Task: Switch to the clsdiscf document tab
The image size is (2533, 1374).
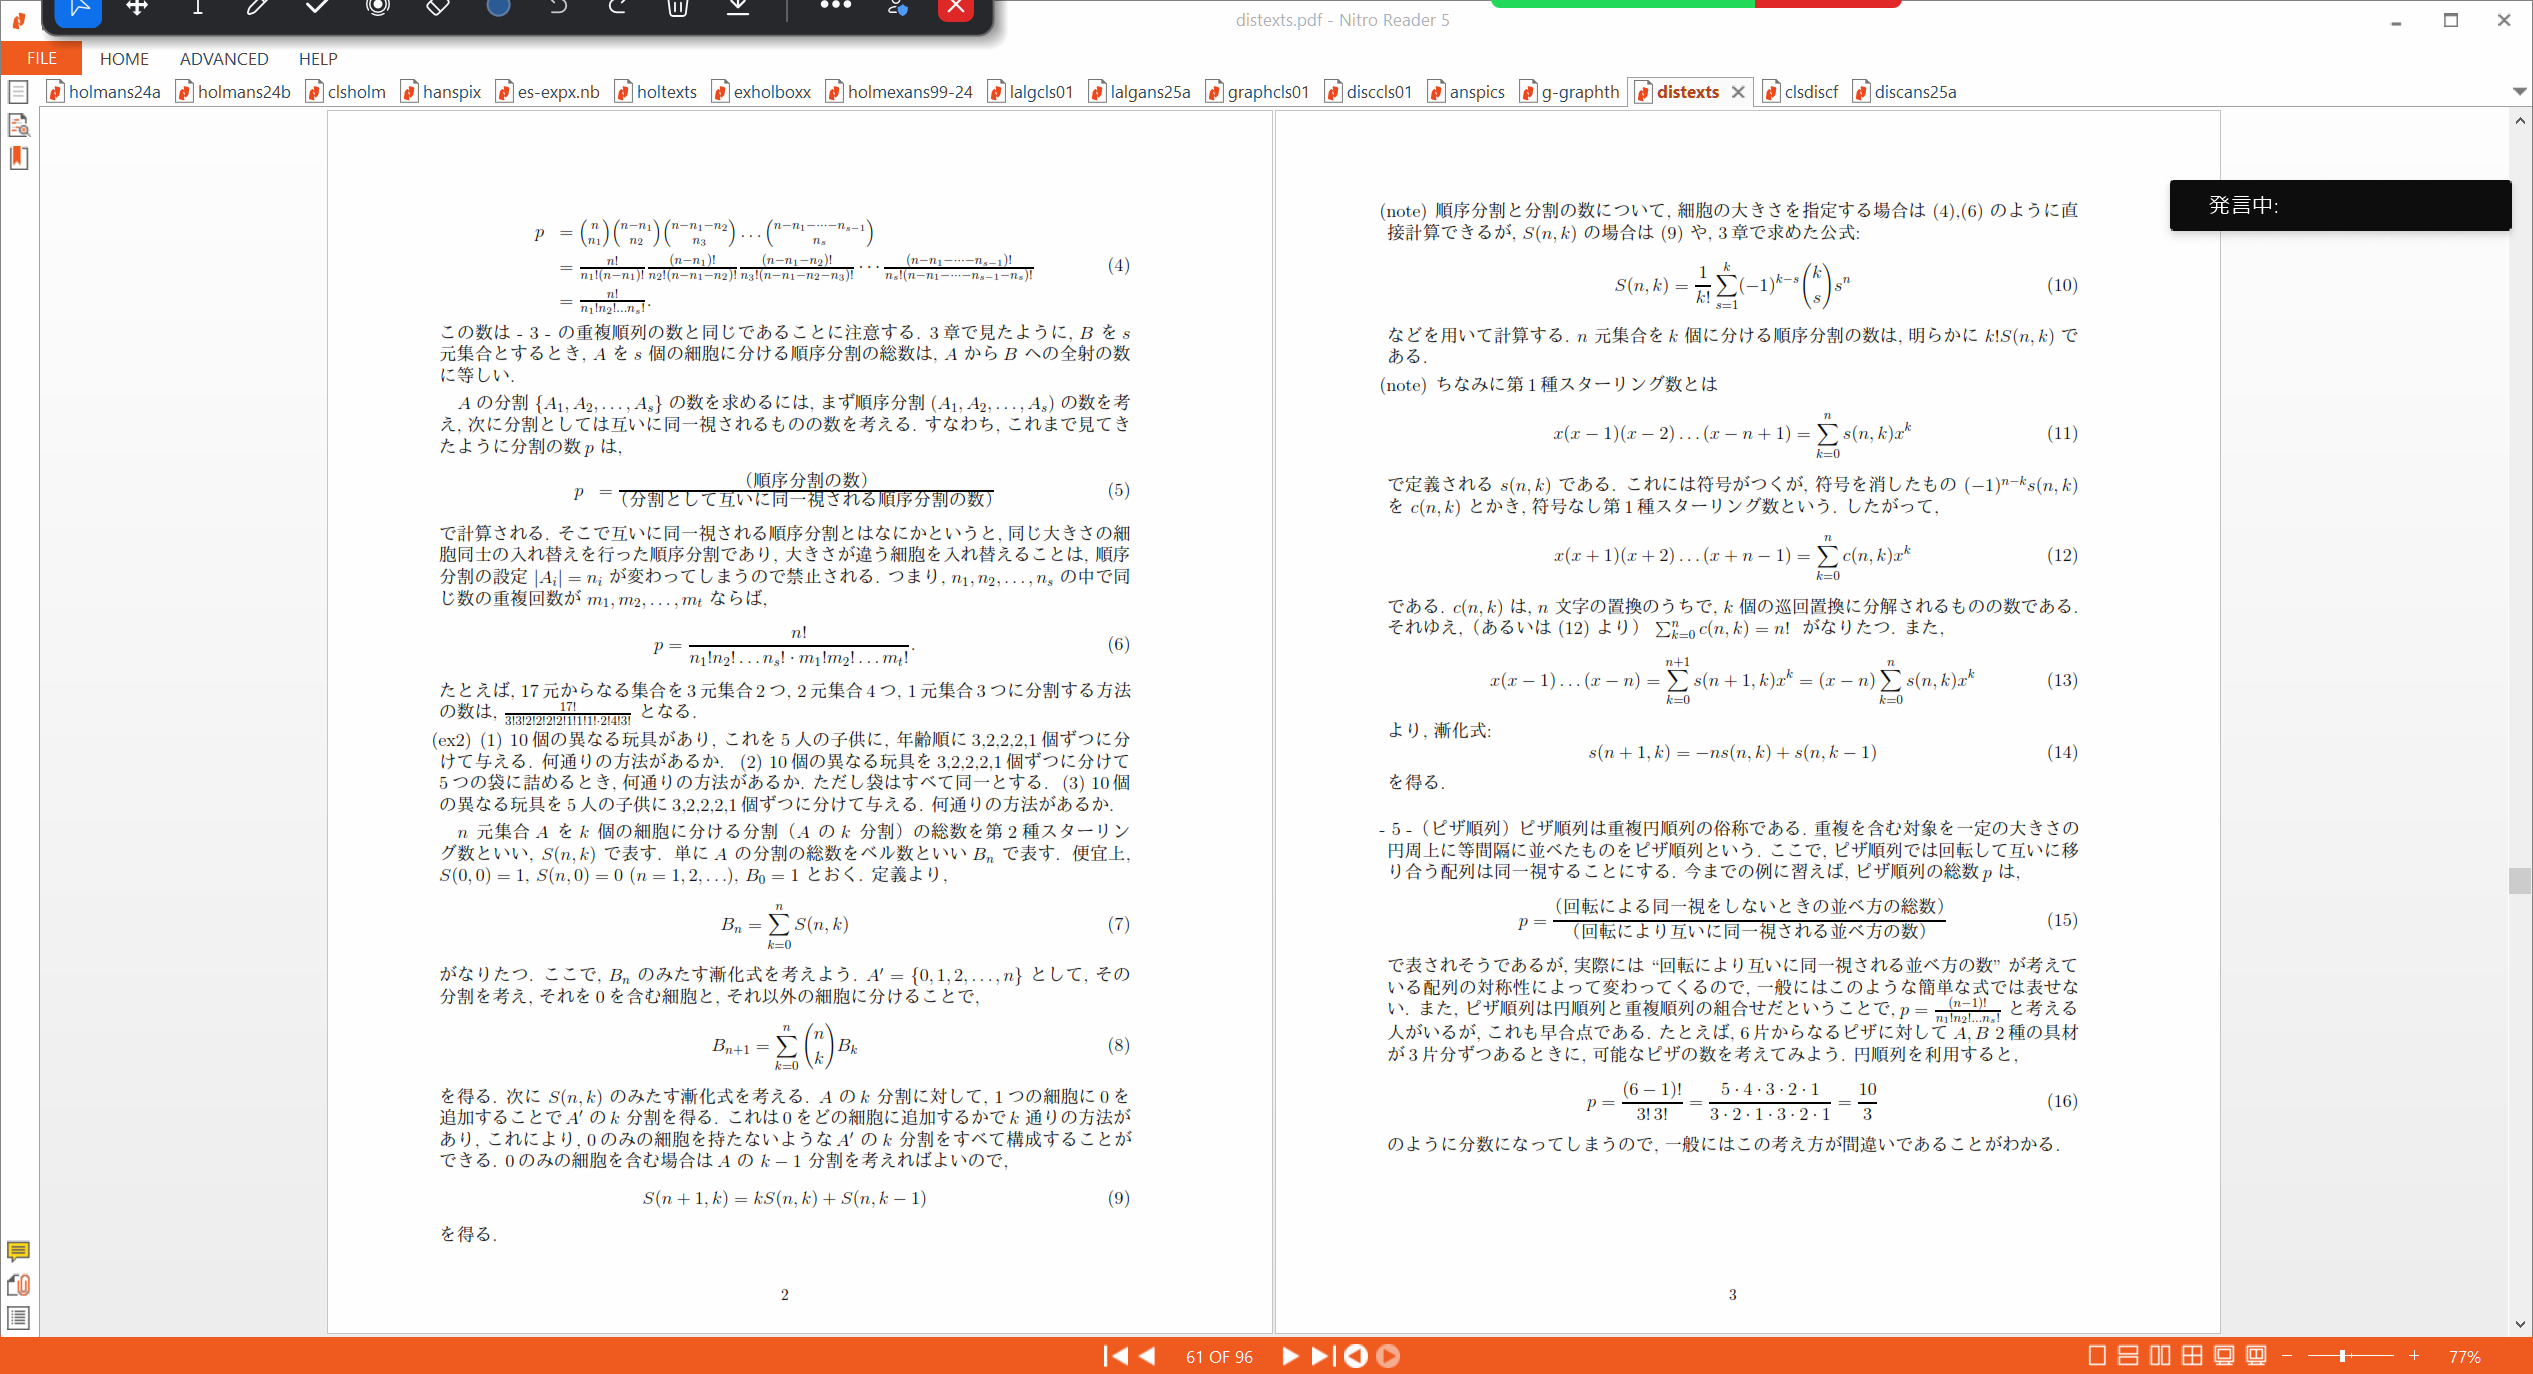Action: (x=1800, y=92)
